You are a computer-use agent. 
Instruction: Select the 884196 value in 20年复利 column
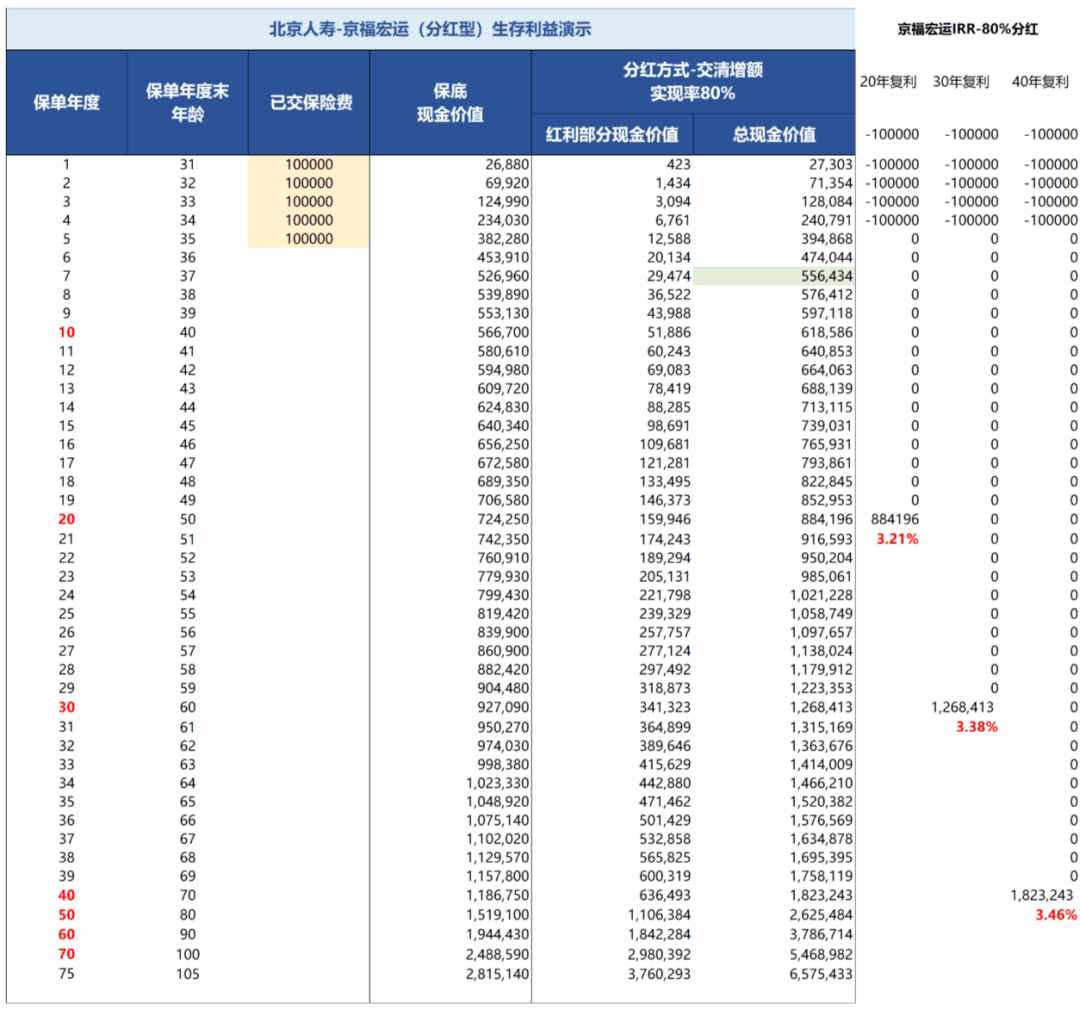click(x=895, y=519)
